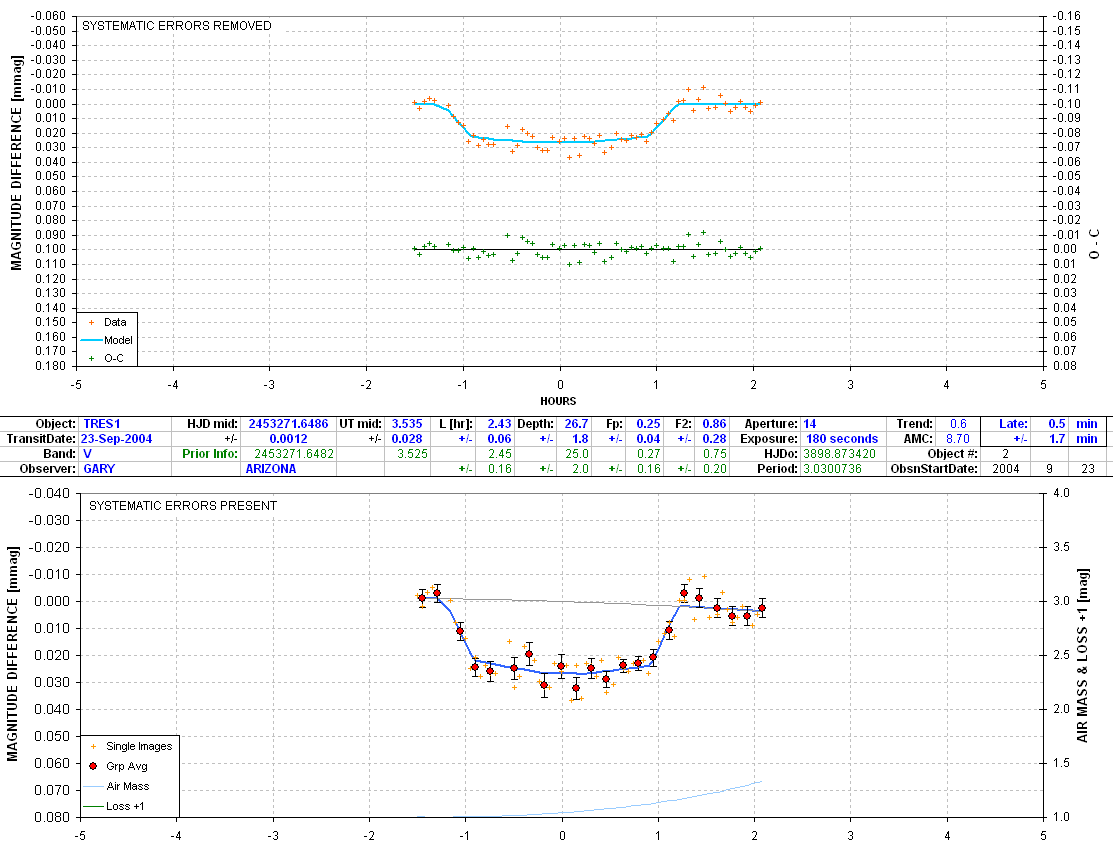
Task: Select the Depth uncertainty value 1.8
Action: tap(580, 439)
